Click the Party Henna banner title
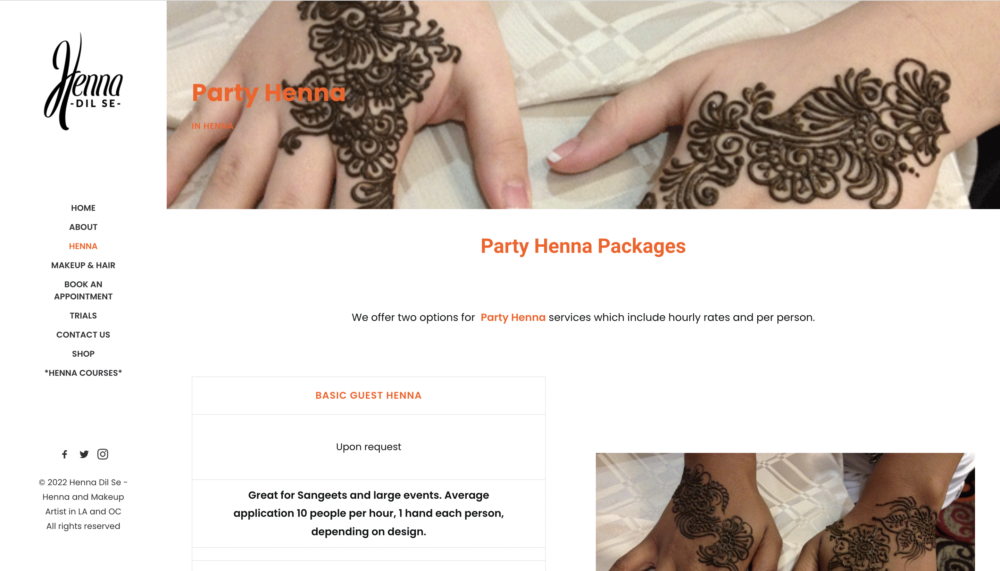The height and width of the screenshot is (571, 1000). [x=268, y=93]
